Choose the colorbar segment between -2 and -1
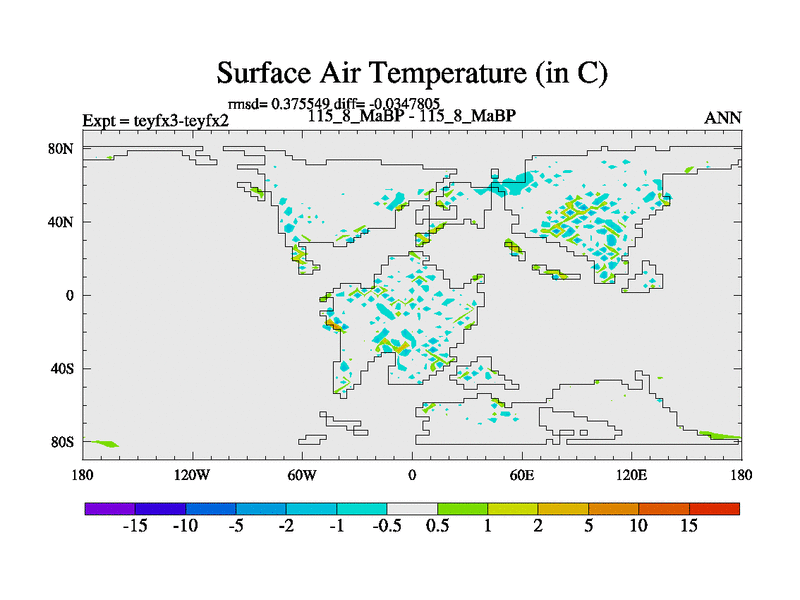This screenshot has height=600, width=800. [x=311, y=508]
